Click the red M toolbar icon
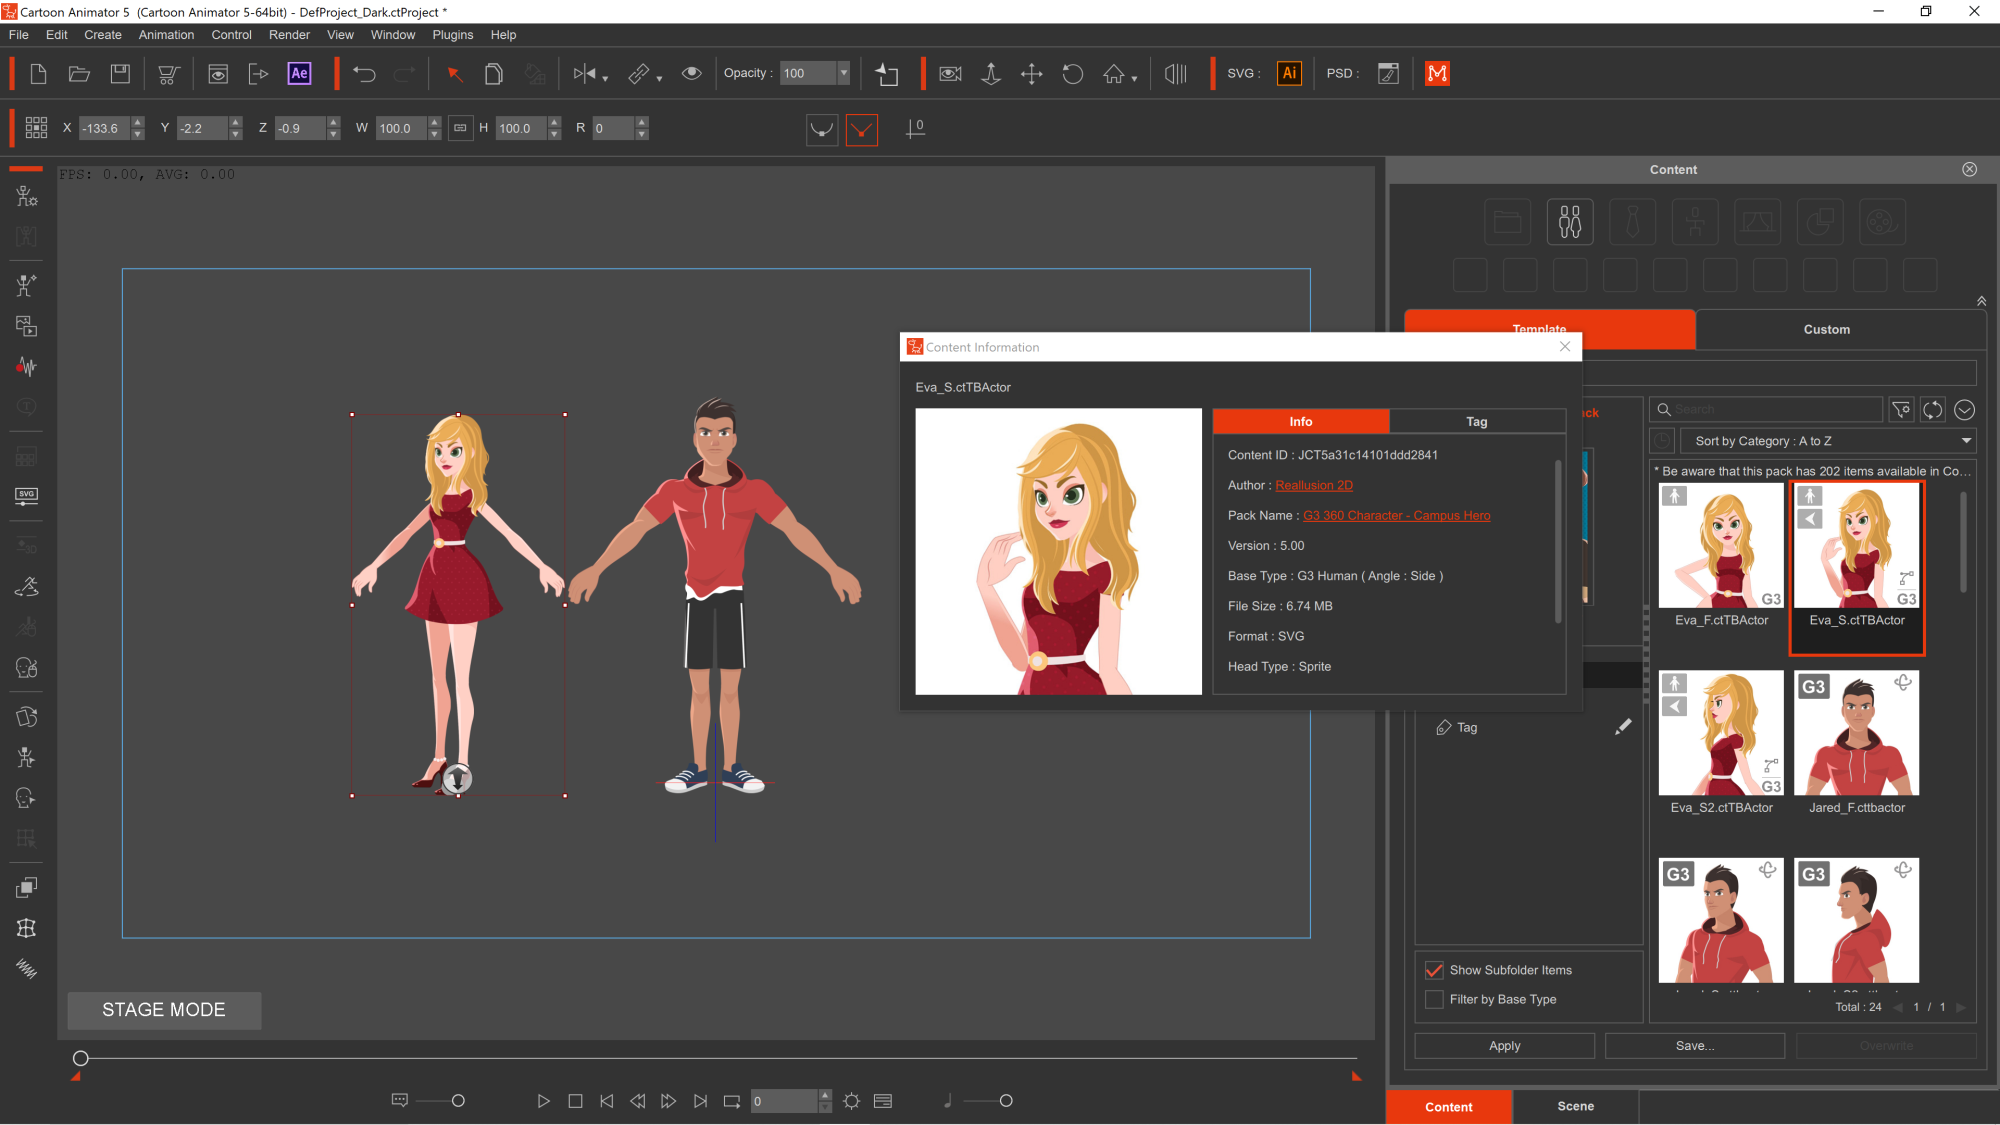Screen dimensions: 2000x1125 coord(1437,73)
